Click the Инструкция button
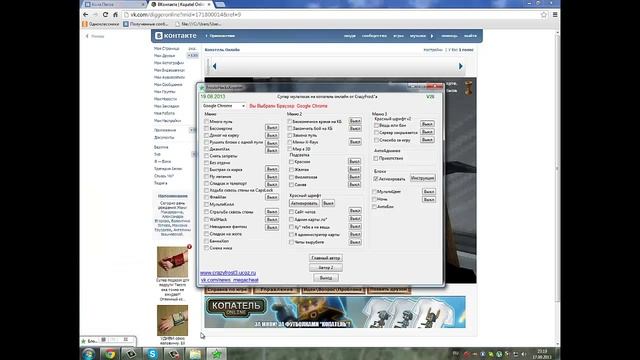Screen dimensions: 640x360 coord(422,178)
